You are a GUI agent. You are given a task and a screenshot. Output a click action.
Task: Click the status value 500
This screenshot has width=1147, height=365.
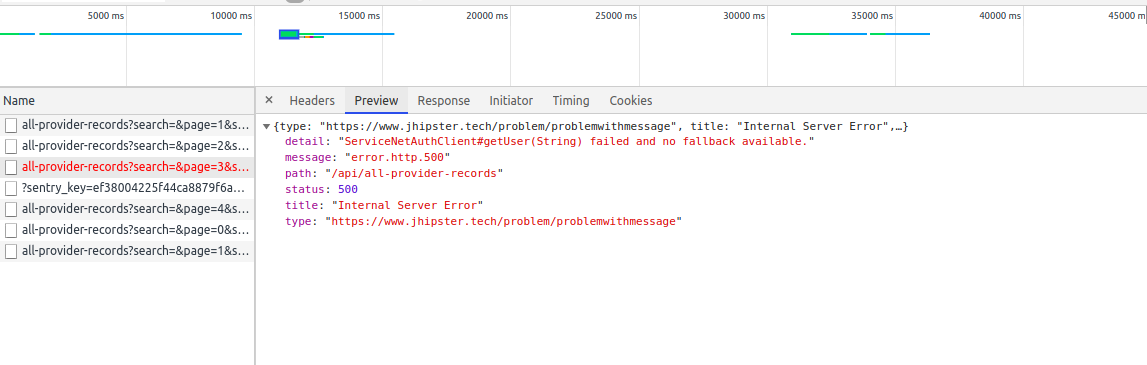click(x=347, y=189)
